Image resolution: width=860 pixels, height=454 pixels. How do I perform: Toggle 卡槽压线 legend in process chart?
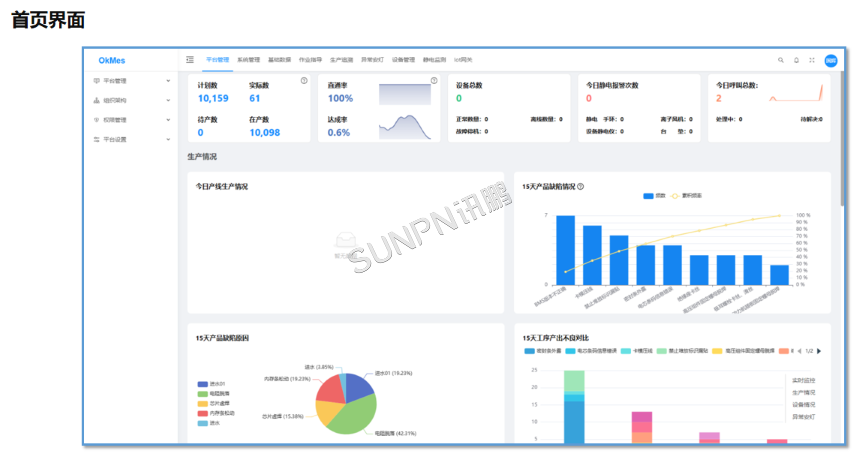tap(637, 351)
